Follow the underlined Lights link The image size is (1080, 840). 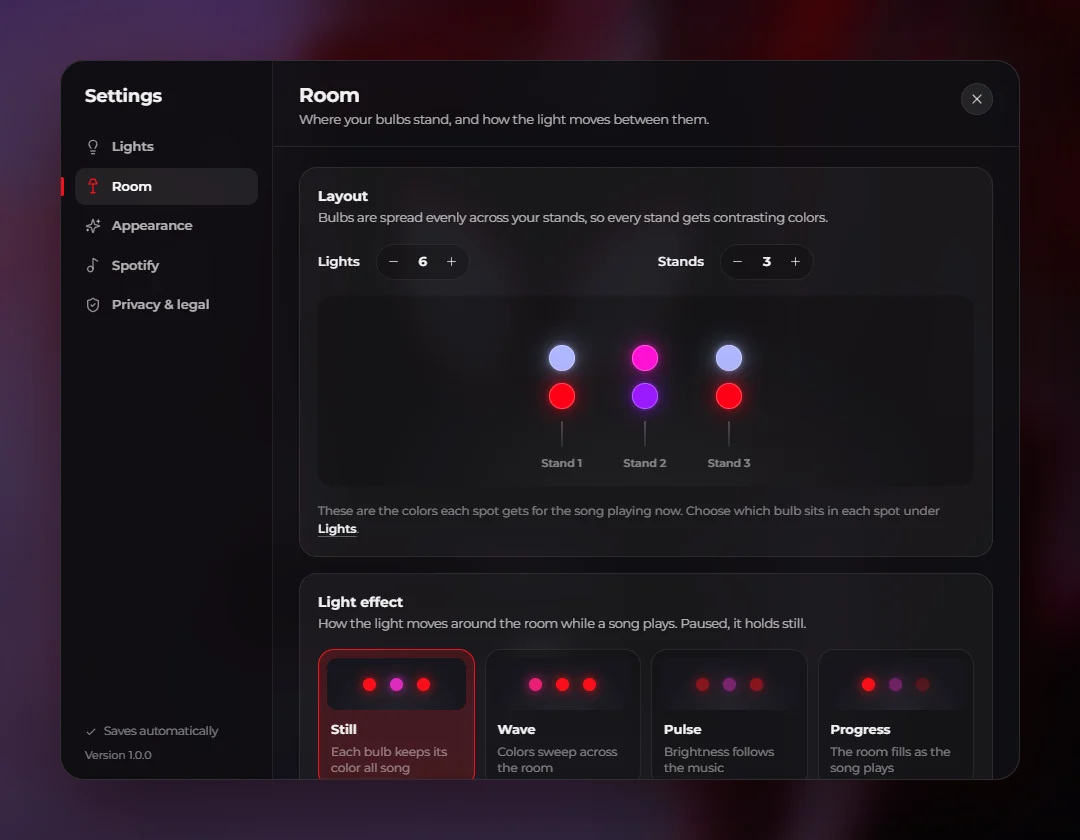coord(337,529)
